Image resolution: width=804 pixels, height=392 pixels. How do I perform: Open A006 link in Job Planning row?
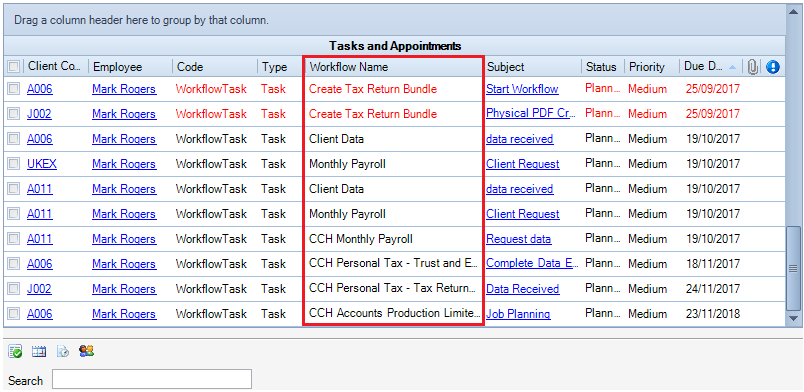[39, 313]
